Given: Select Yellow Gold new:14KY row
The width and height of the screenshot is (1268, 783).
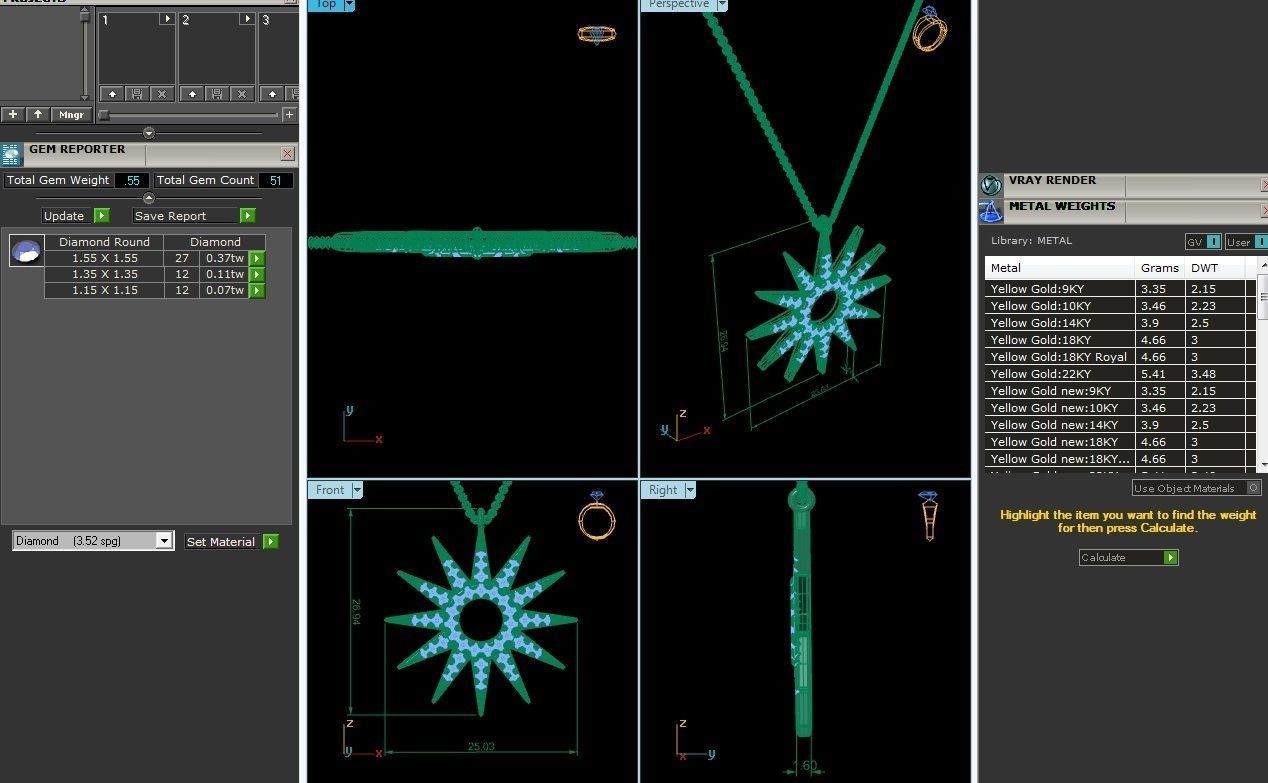Looking at the screenshot, I should [1120, 425].
